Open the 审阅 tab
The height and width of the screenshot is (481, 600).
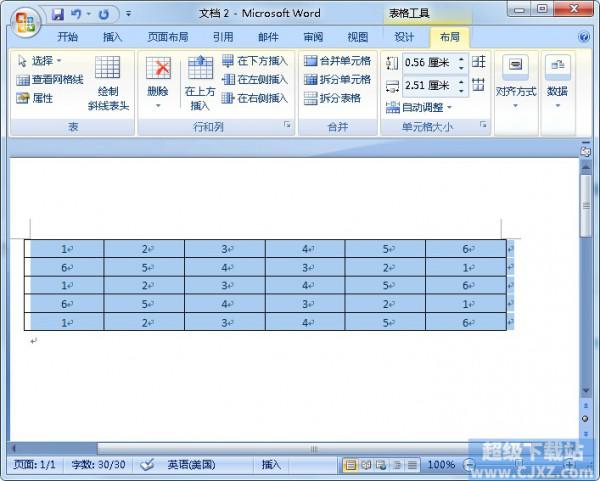[313, 37]
